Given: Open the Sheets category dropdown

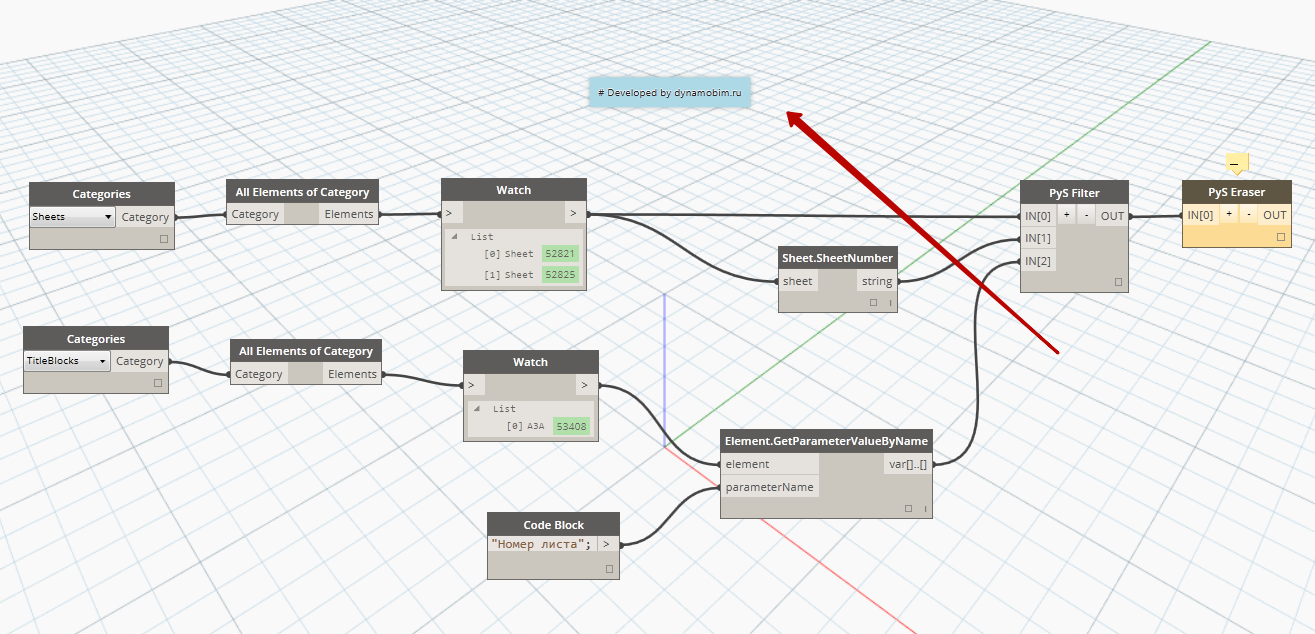Looking at the screenshot, I should point(72,217).
